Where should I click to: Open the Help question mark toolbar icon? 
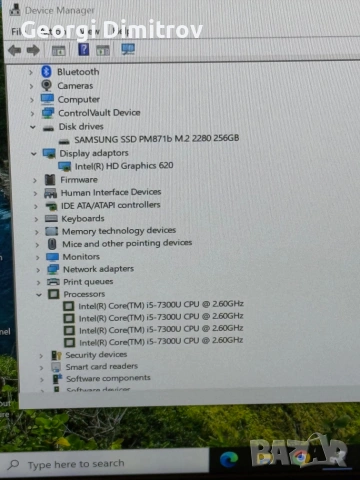click(83, 50)
